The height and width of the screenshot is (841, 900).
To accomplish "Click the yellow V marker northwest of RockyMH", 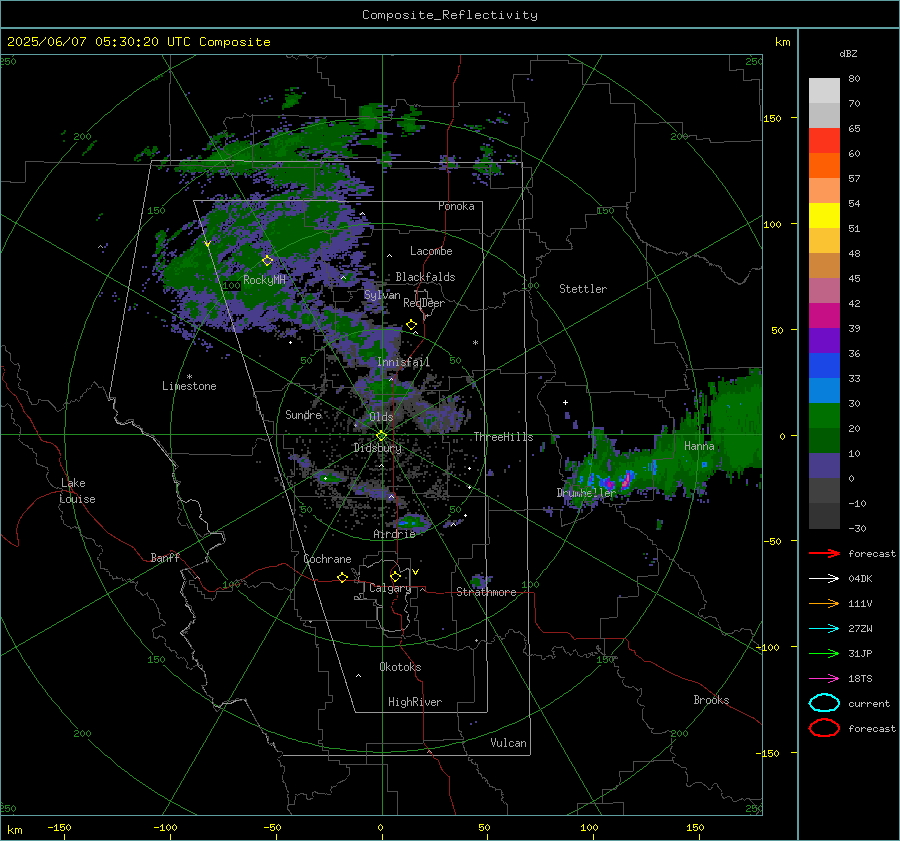I will (x=207, y=244).
